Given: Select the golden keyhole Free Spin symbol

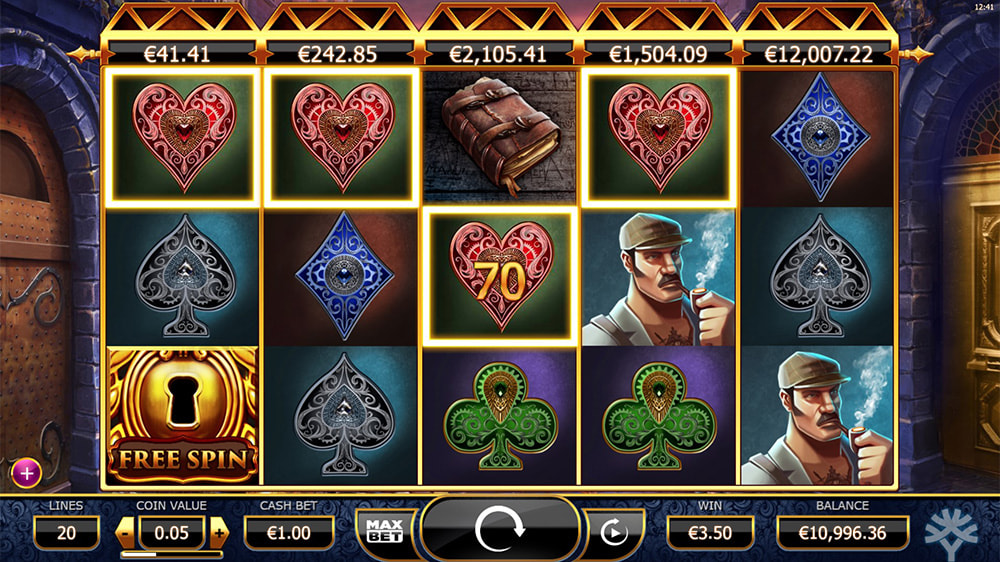Looking at the screenshot, I should pyautogui.click(x=183, y=415).
